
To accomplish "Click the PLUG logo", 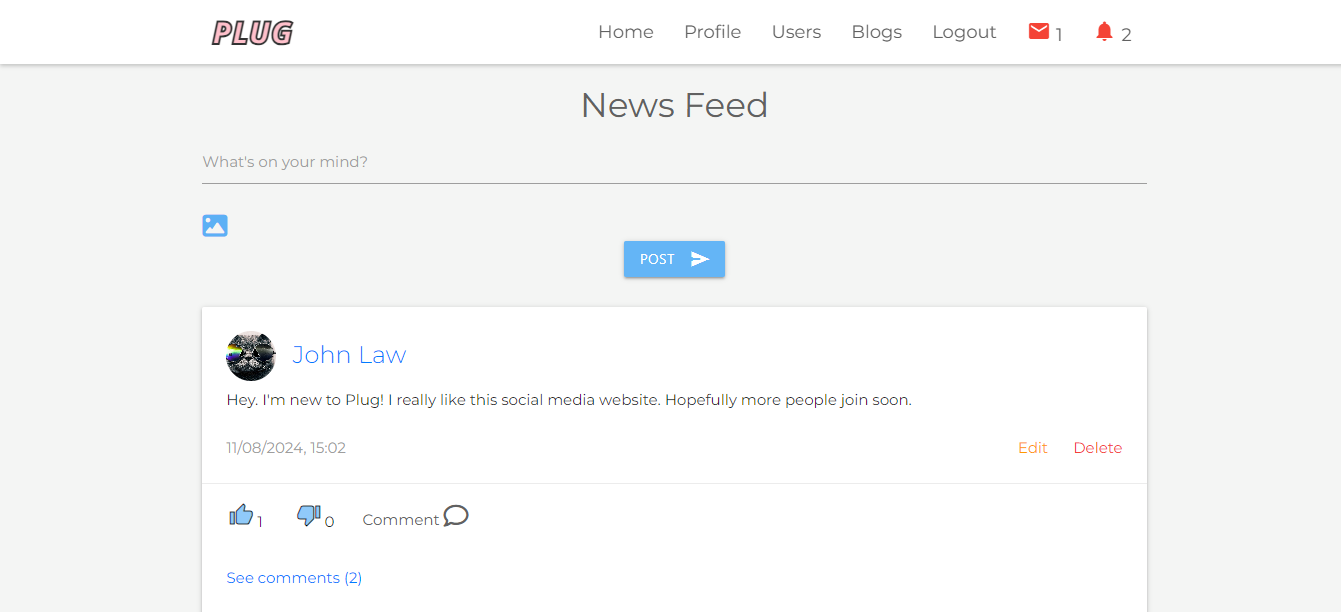I will click(x=252, y=33).
